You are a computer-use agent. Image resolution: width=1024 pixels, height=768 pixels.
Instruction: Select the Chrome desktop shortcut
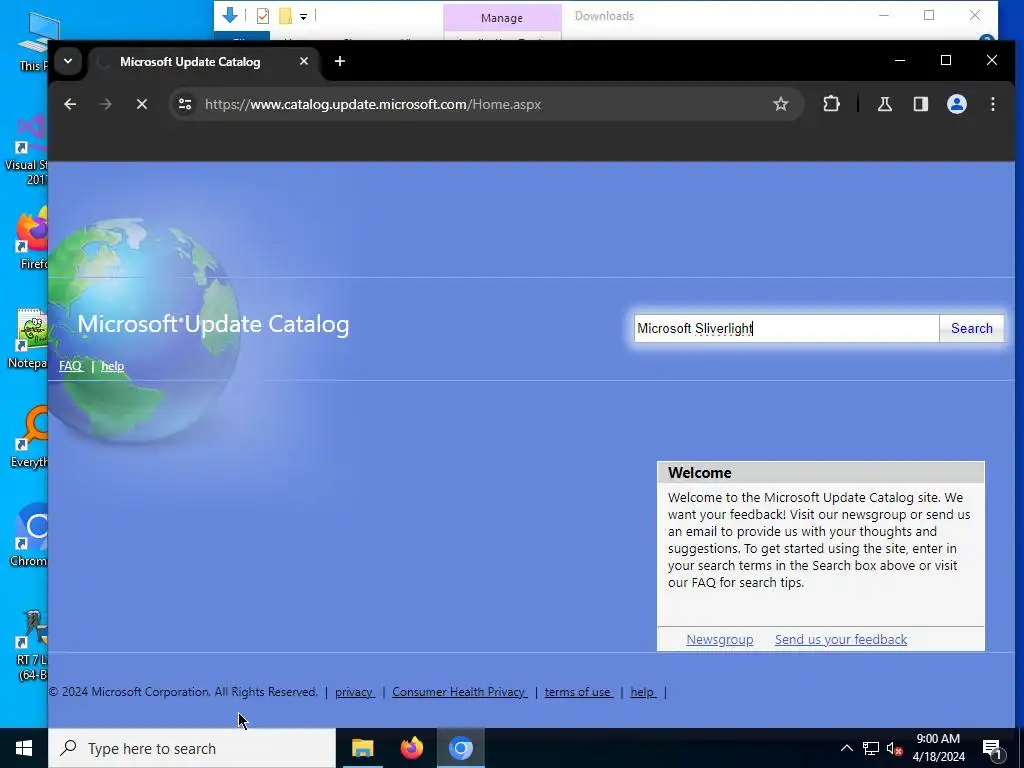[x=29, y=536]
